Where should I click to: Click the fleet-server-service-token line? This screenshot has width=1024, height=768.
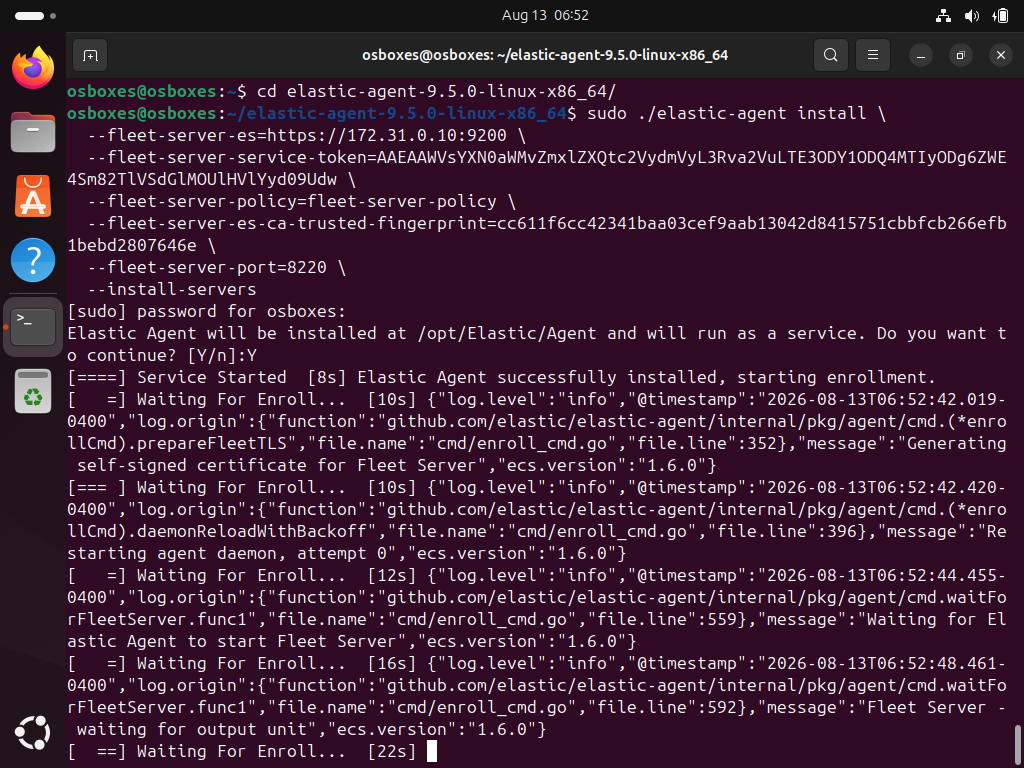(537, 168)
